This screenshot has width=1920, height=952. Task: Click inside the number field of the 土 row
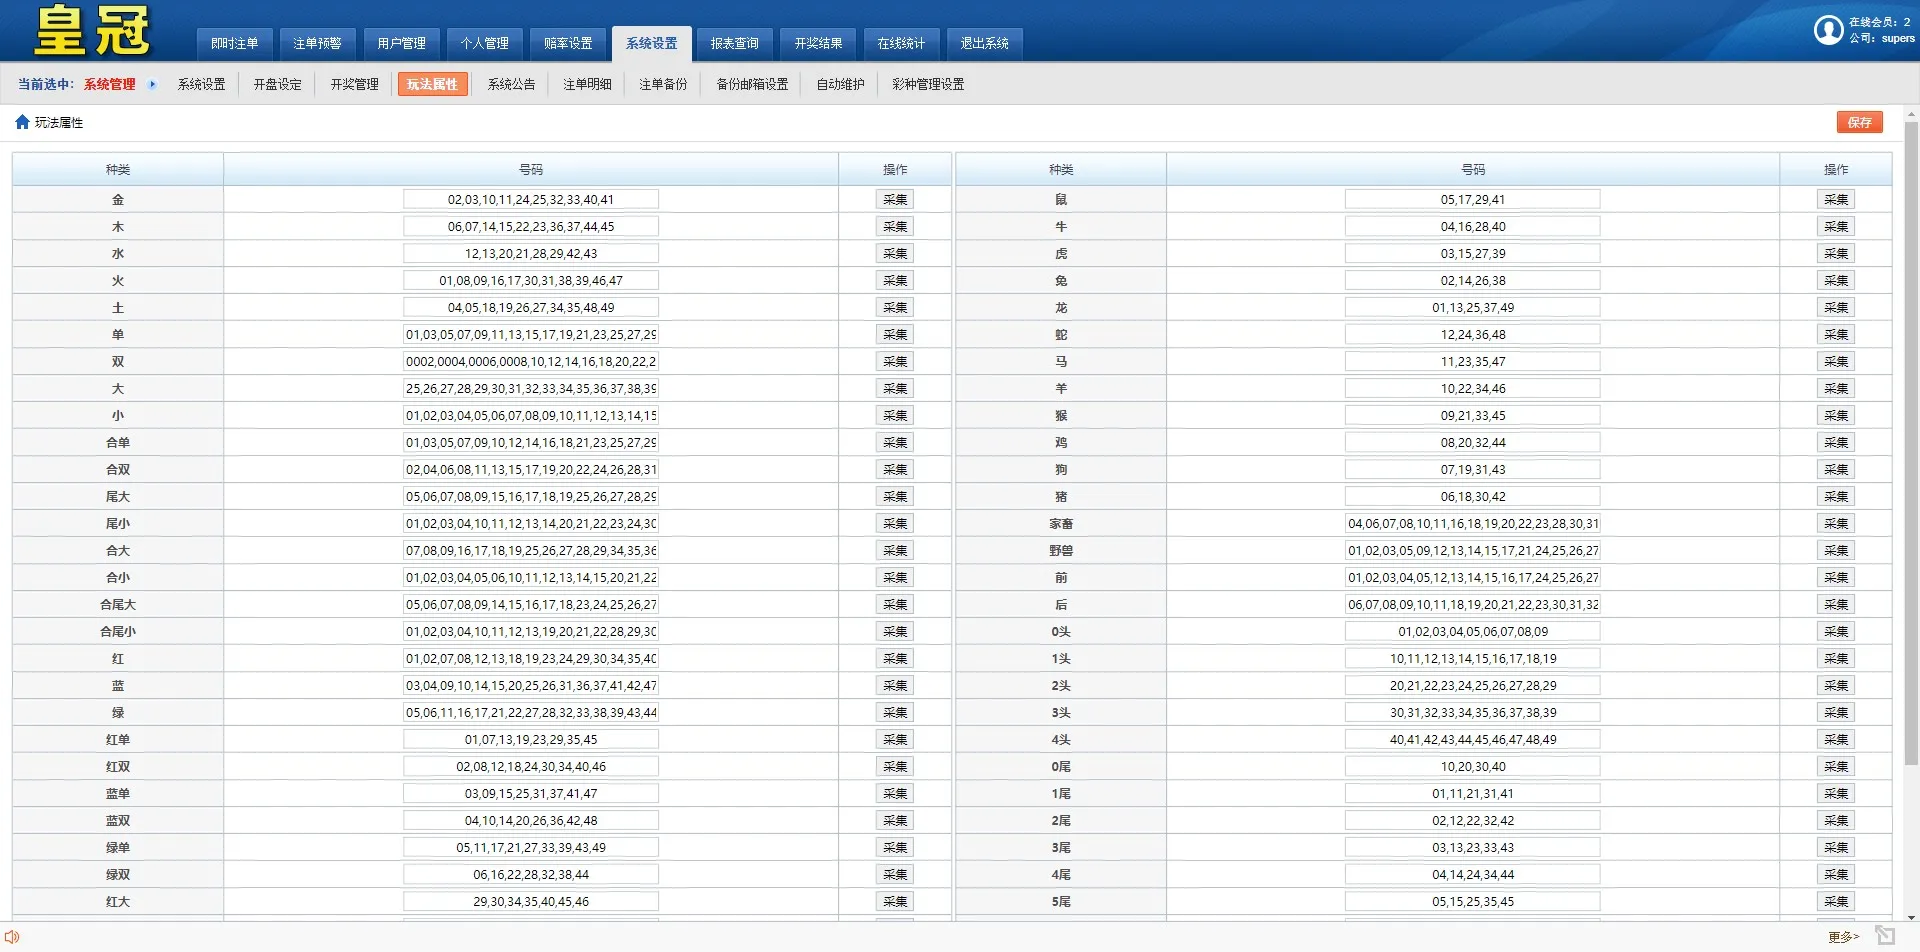530,307
